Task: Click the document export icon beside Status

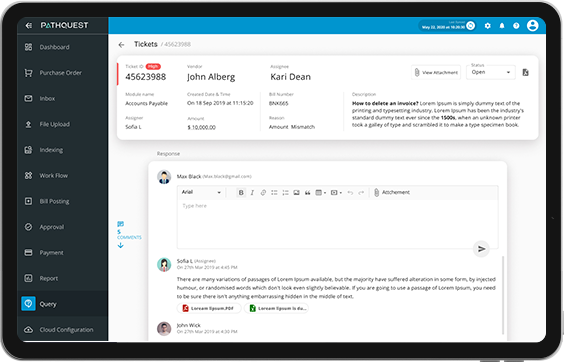Action: [526, 72]
